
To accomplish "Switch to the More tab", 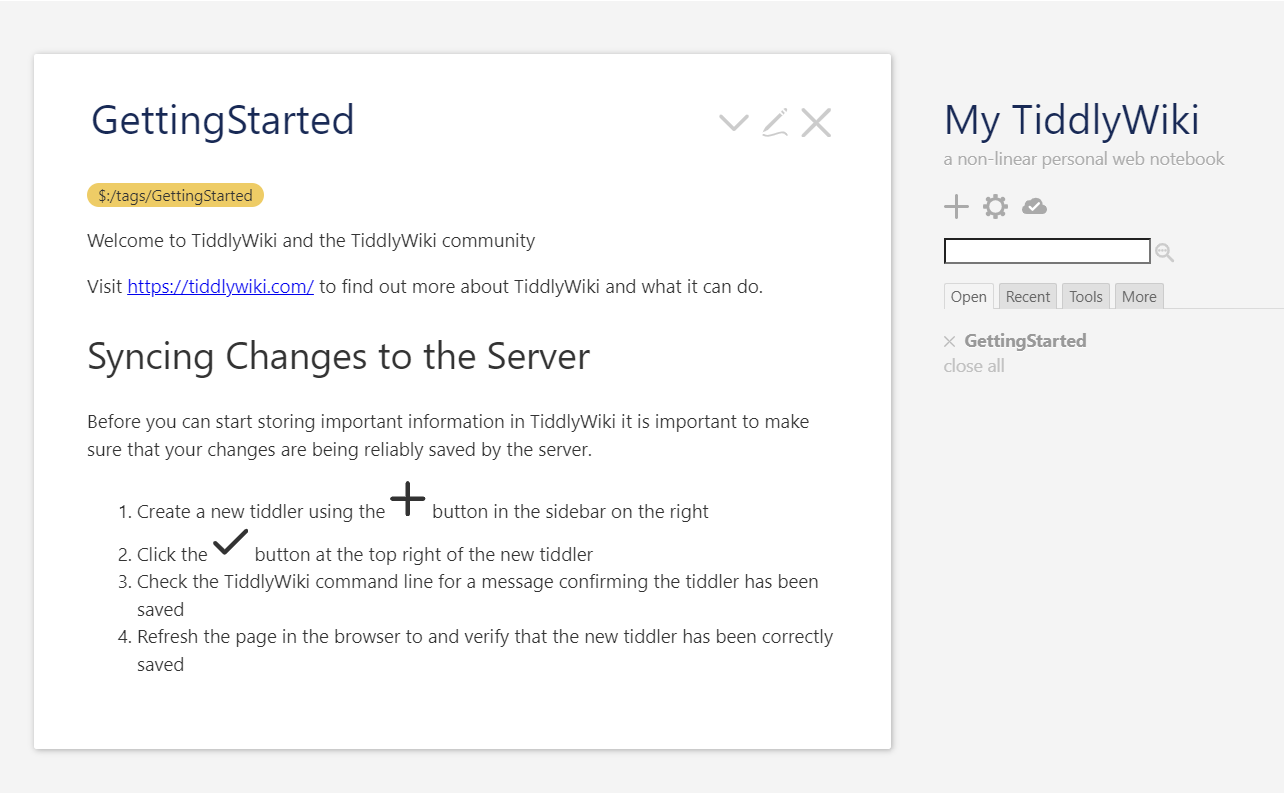I will pos(1139,296).
